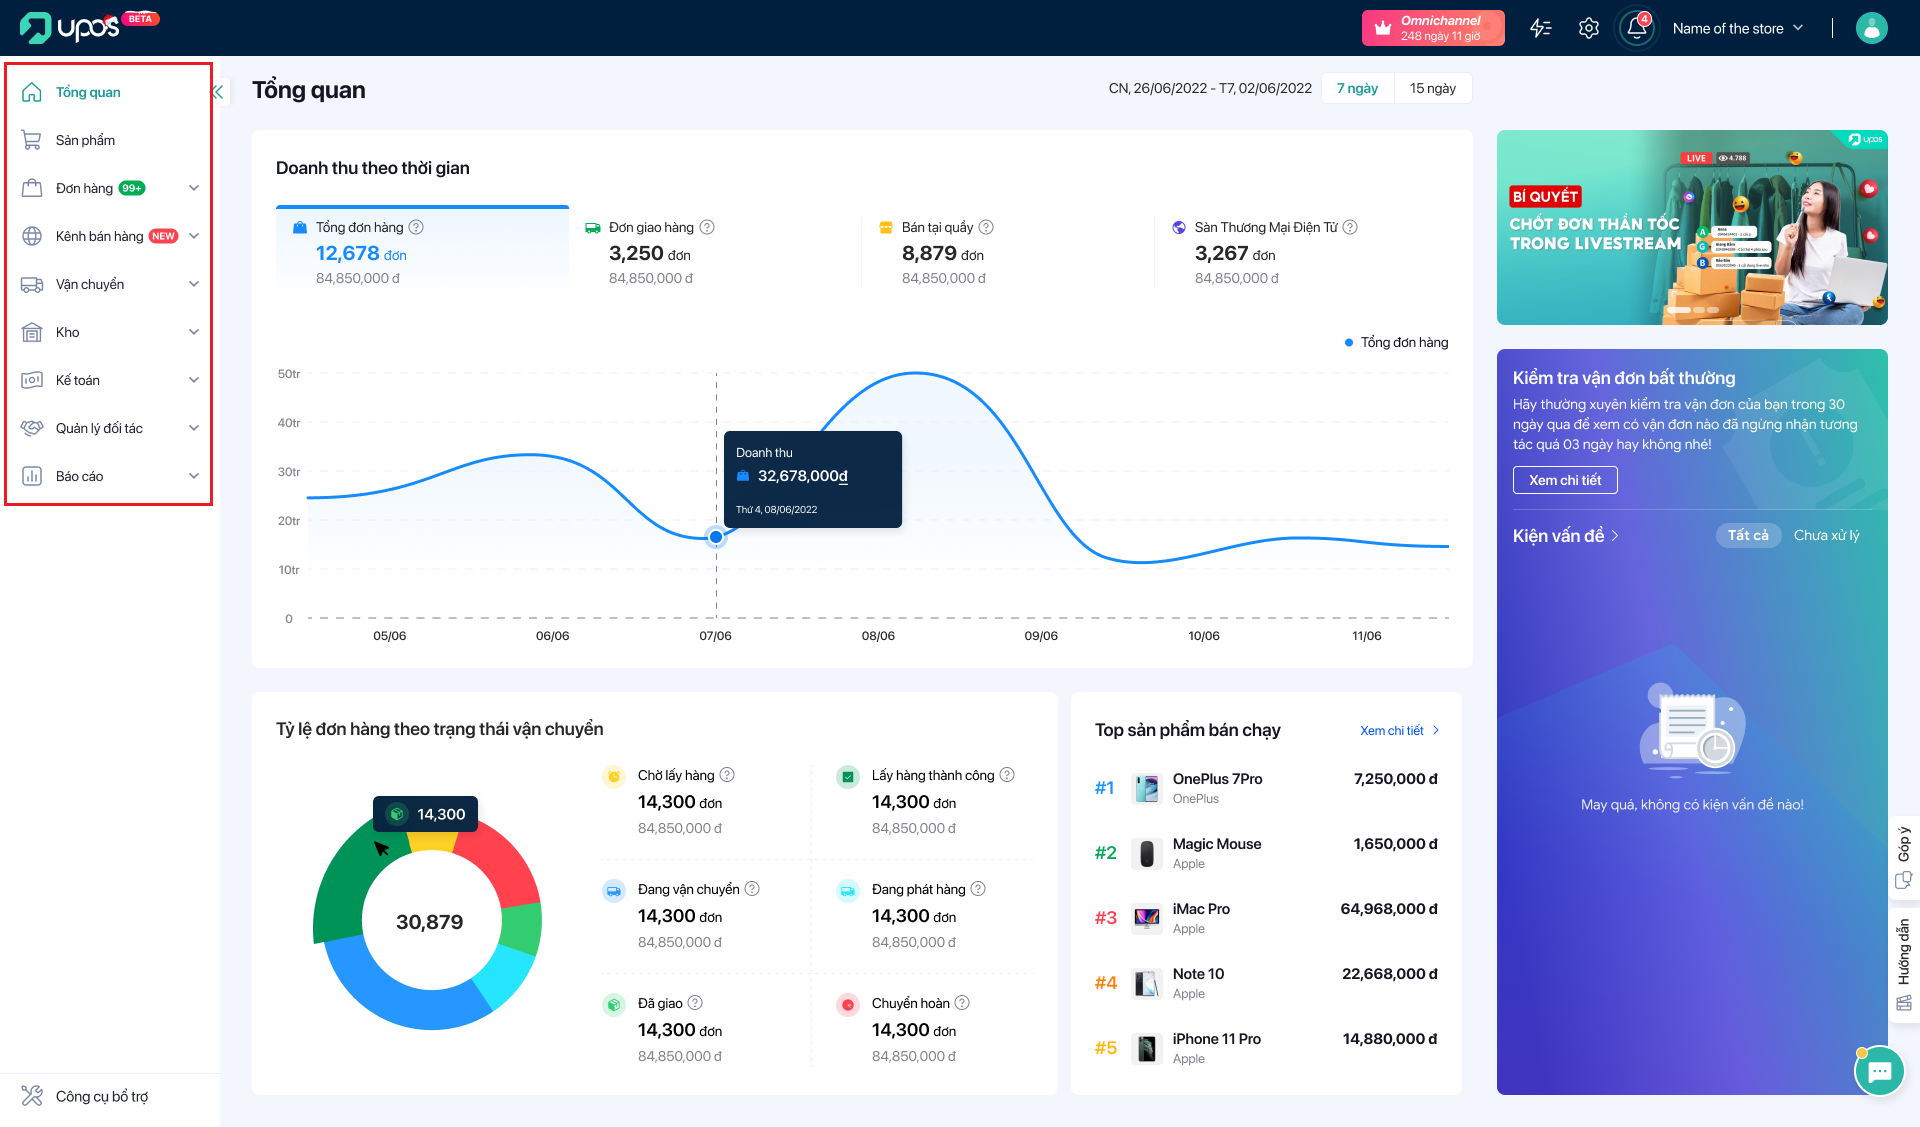Select the 7 ngày range option
This screenshot has height=1127, width=1920.
pyautogui.click(x=1357, y=88)
